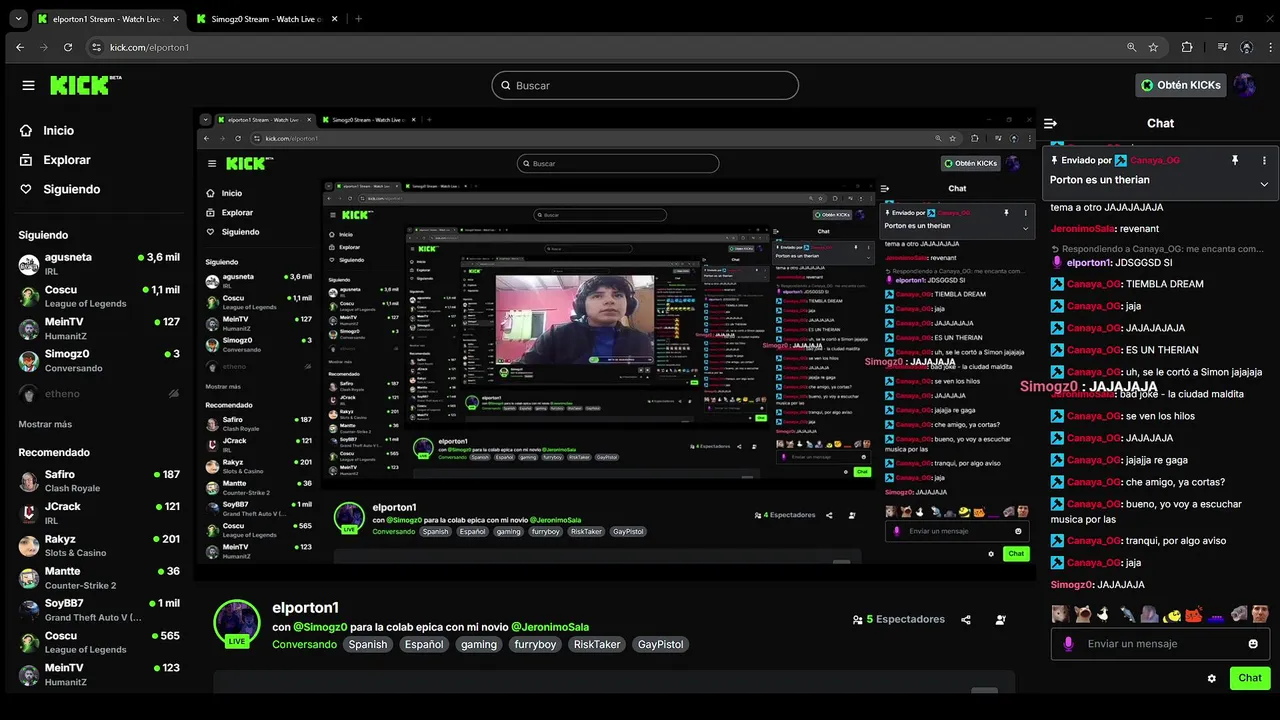
Task: Open the Kick sidebar hamburger menu
Action: click(28, 85)
